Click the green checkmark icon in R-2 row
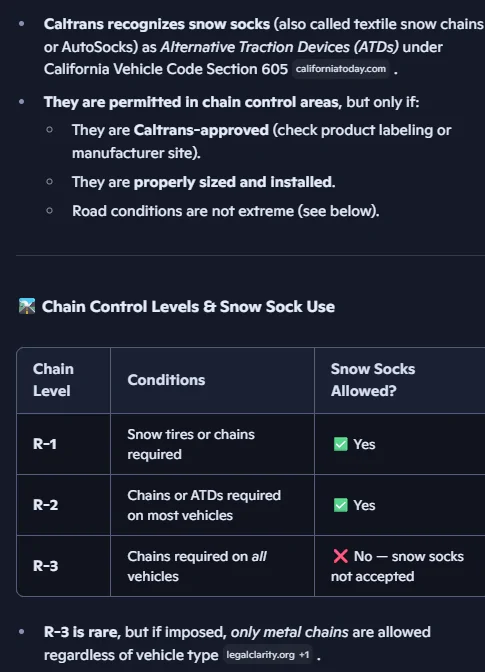The image size is (485, 672). tap(341, 505)
